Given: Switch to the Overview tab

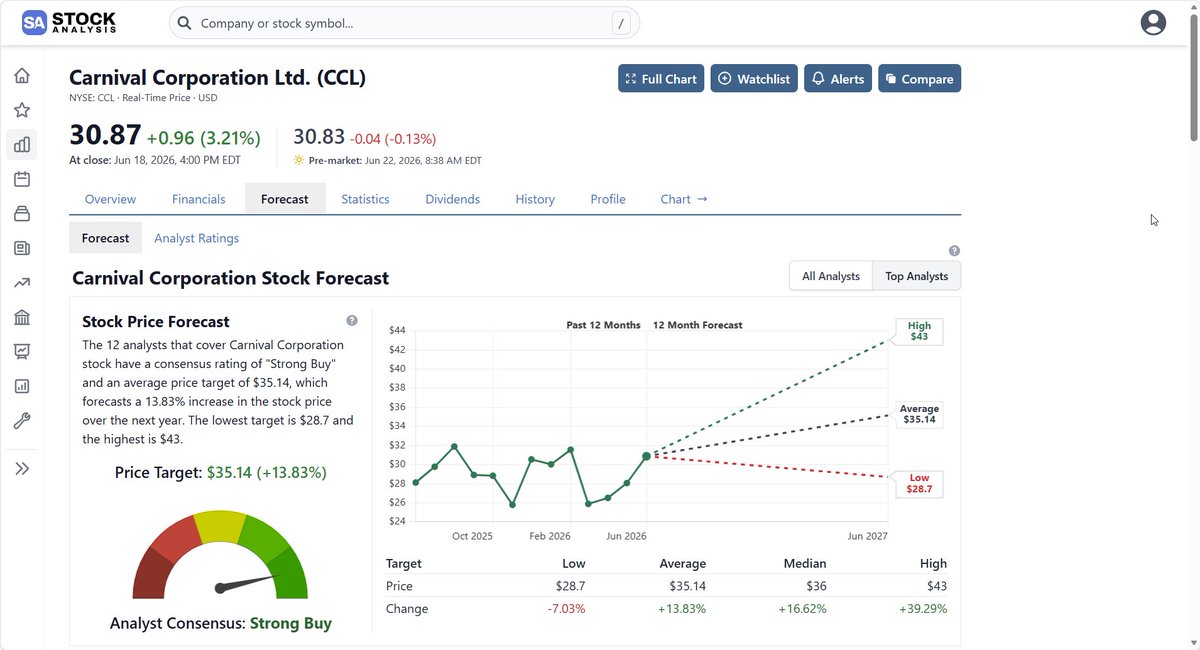Looking at the screenshot, I should pos(110,199).
